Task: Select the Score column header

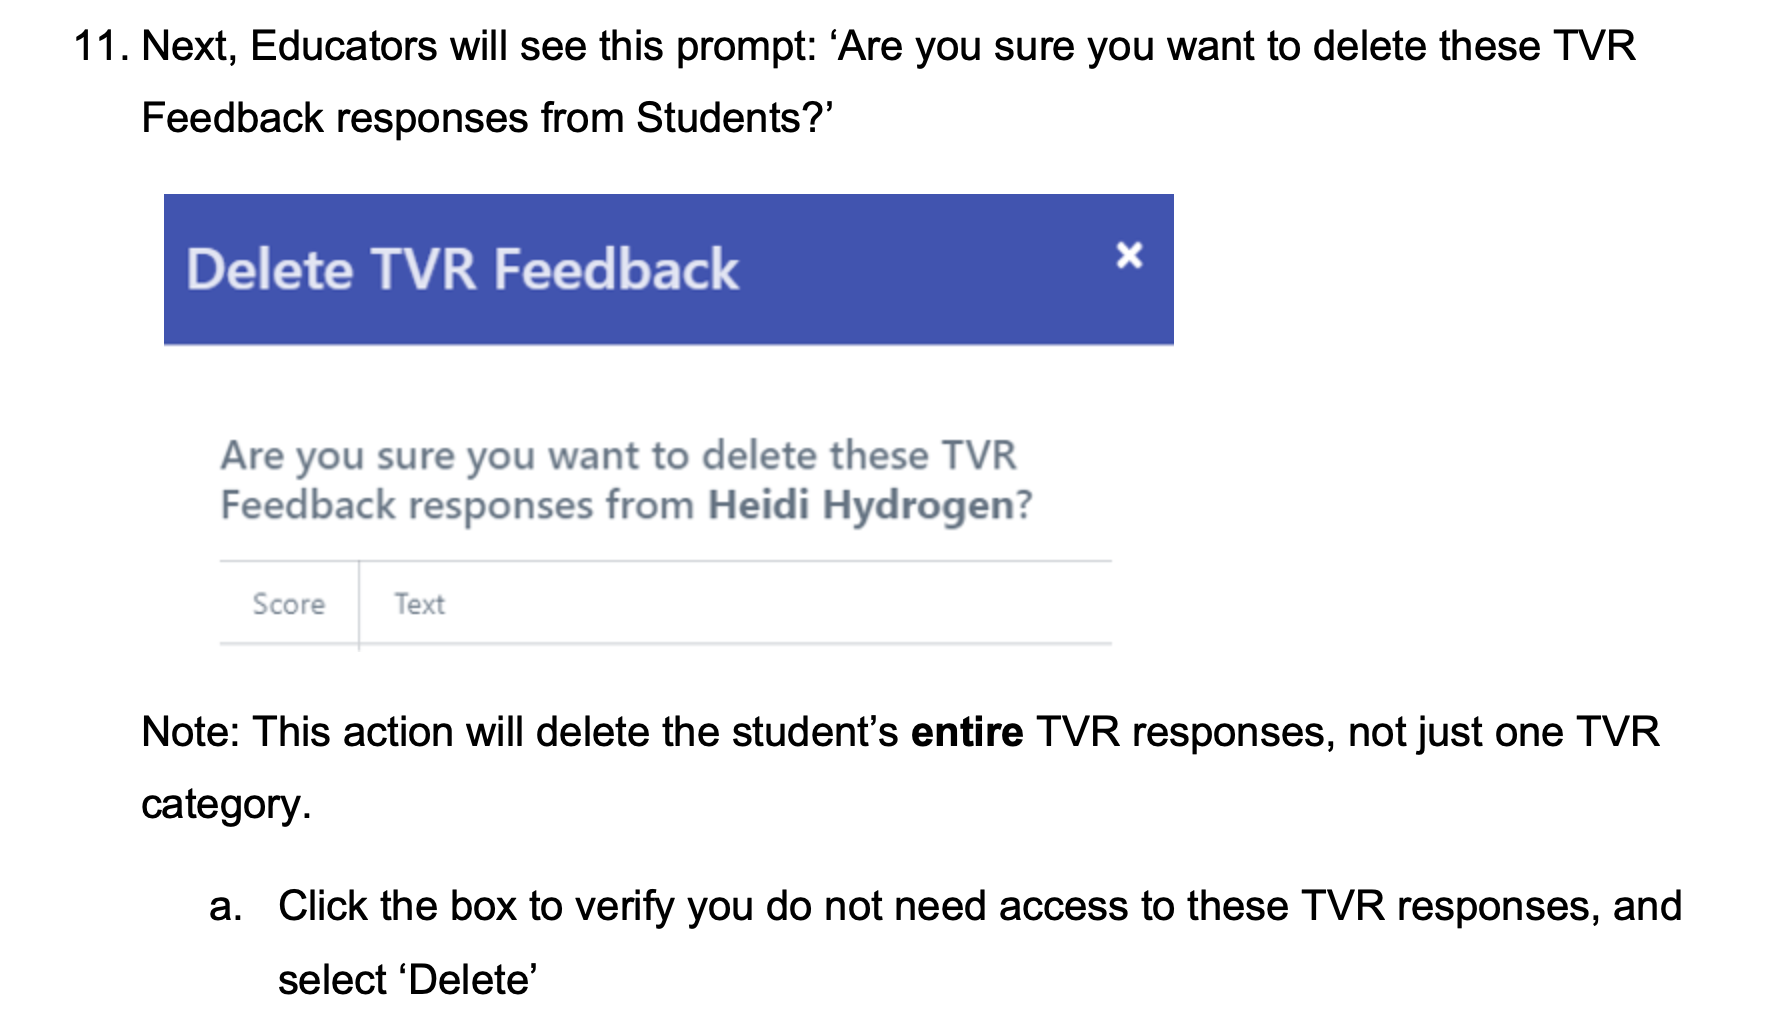Action: coord(288,604)
